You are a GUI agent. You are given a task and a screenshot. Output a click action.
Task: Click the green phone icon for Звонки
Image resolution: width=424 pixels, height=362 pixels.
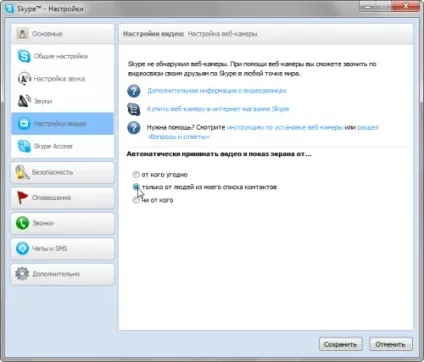click(22, 223)
